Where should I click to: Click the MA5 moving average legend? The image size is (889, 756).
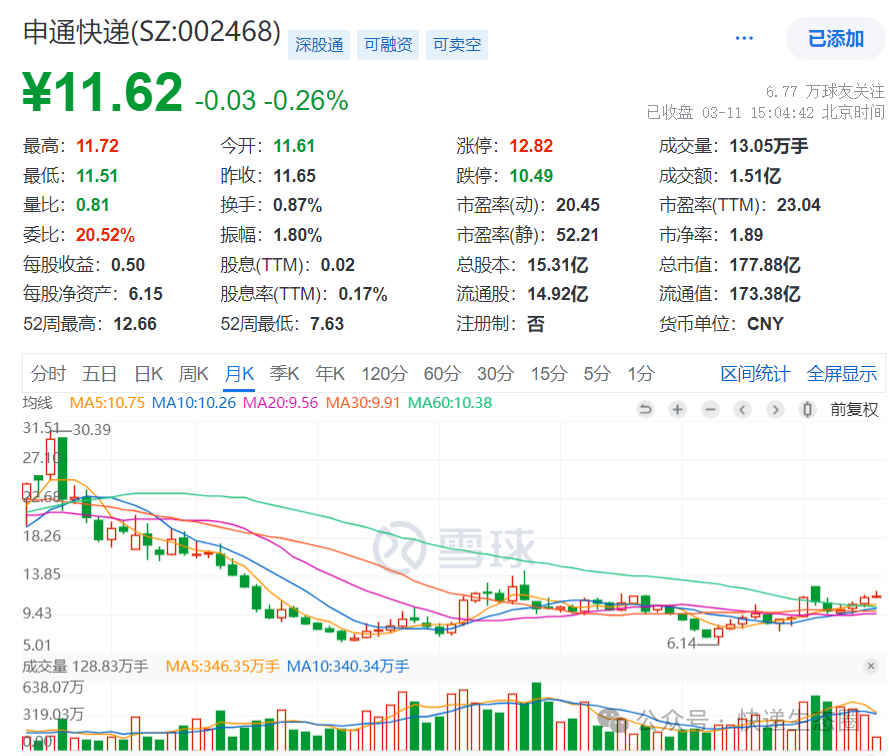tap(106, 402)
